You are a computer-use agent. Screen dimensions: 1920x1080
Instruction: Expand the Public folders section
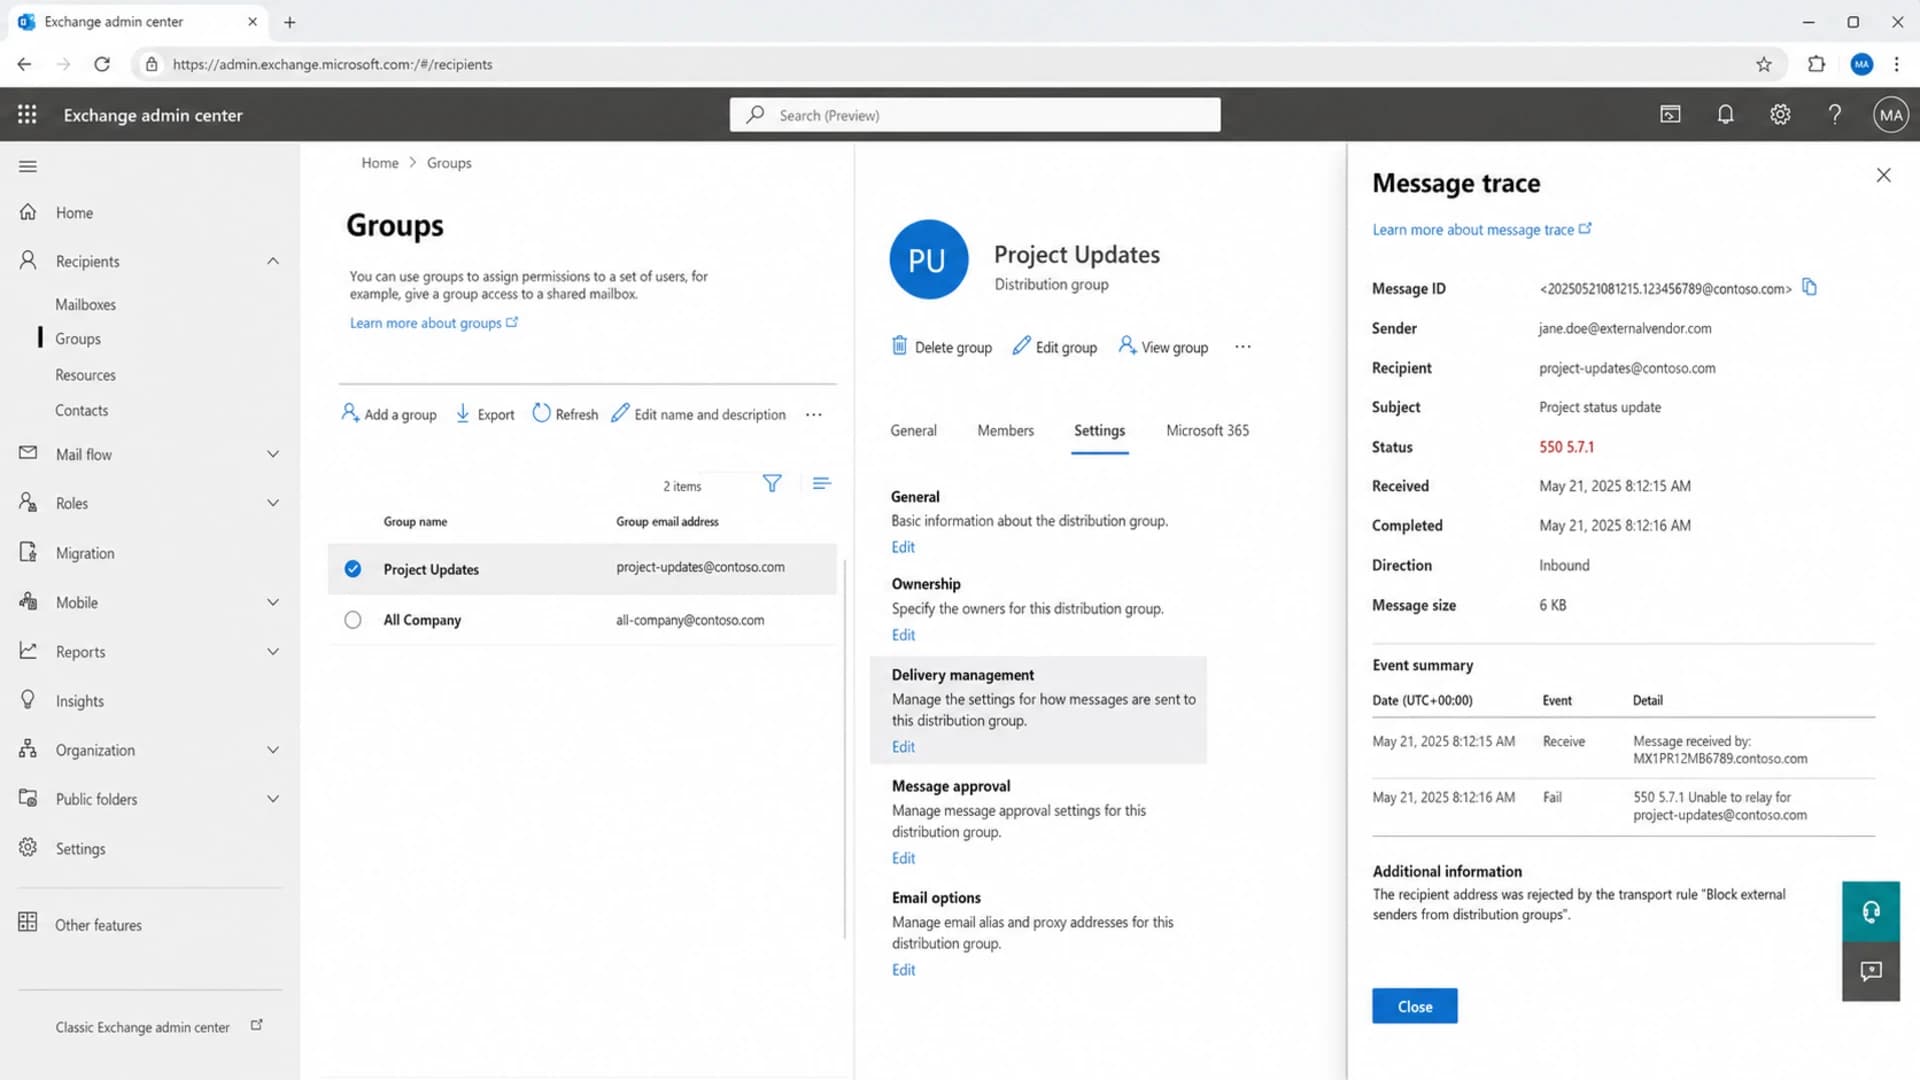tap(273, 799)
